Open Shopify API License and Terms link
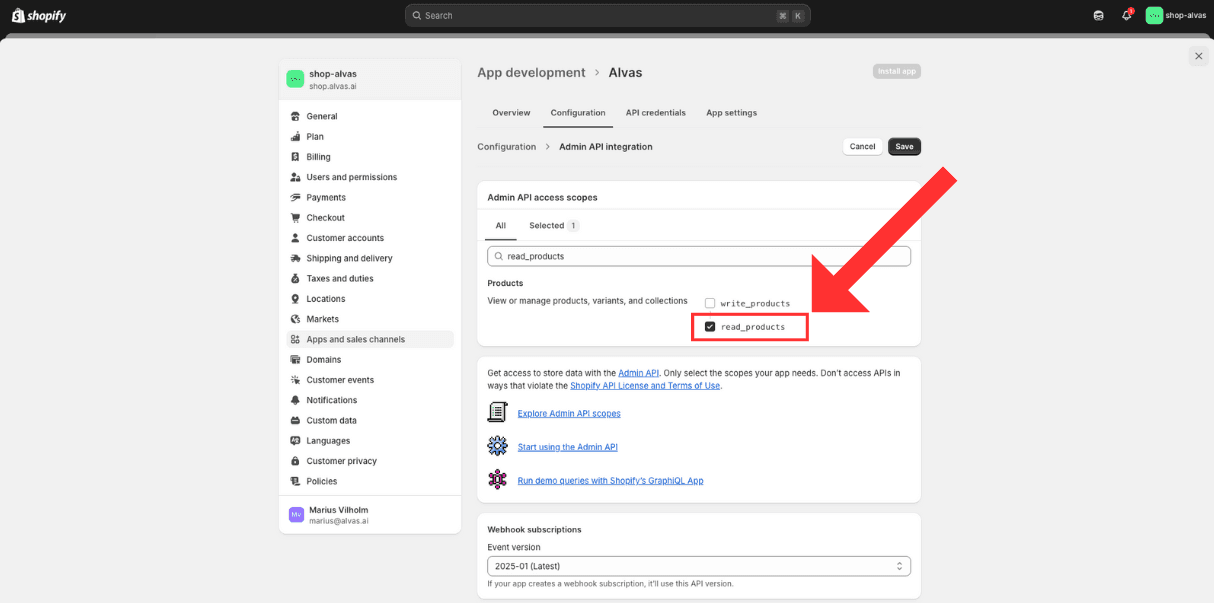Image resolution: width=1214 pixels, height=603 pixels. click(x=645, y=385)
